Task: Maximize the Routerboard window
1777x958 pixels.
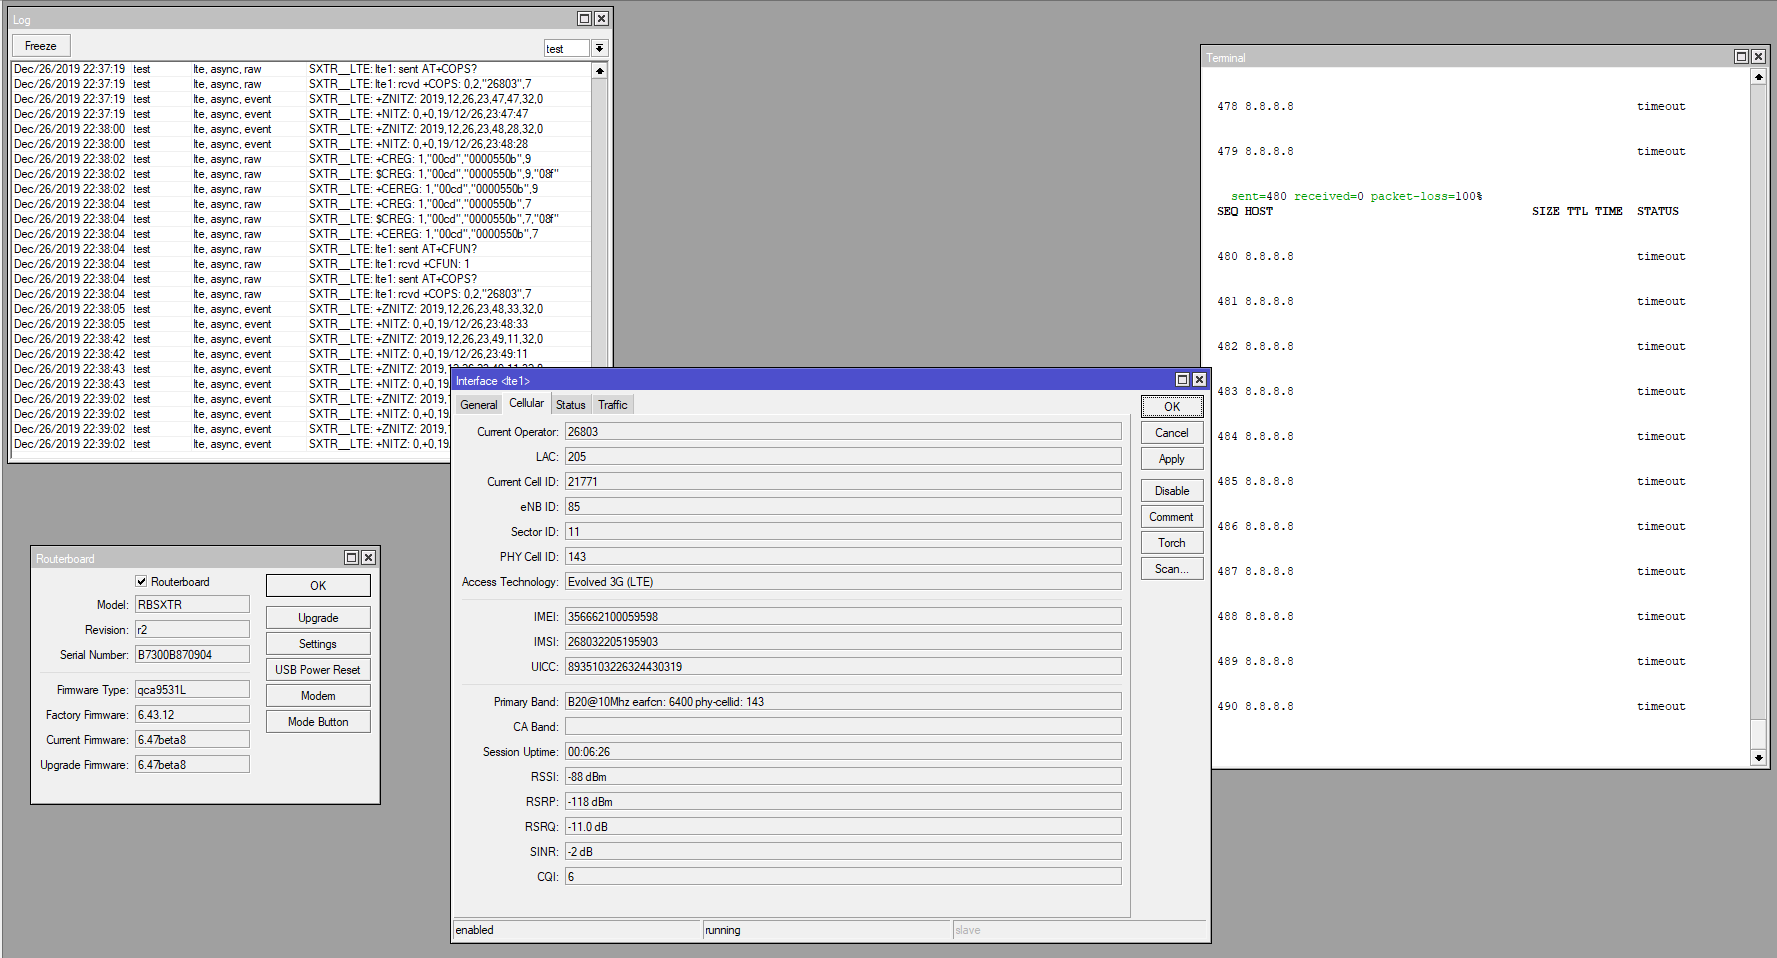Action: click(x=351, y=558)
